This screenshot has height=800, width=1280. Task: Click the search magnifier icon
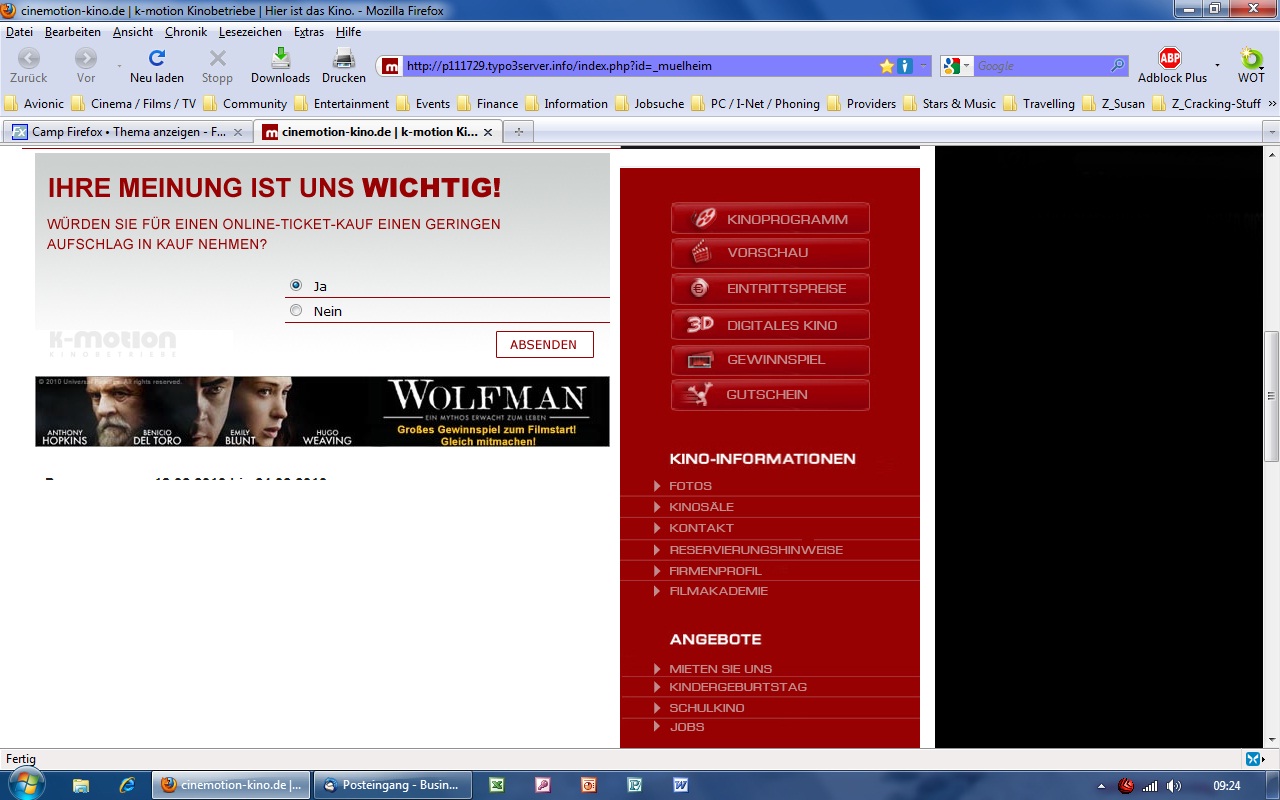point(1118,66)
